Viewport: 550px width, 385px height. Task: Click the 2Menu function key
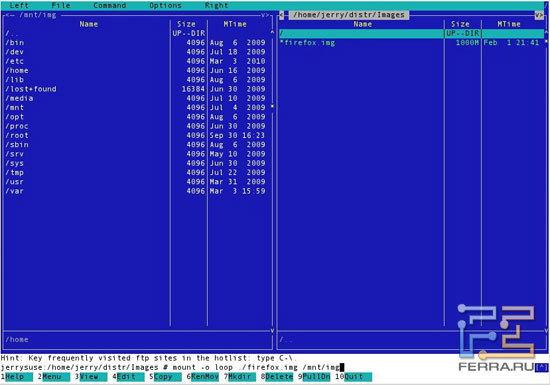click(x=54, y=377)
